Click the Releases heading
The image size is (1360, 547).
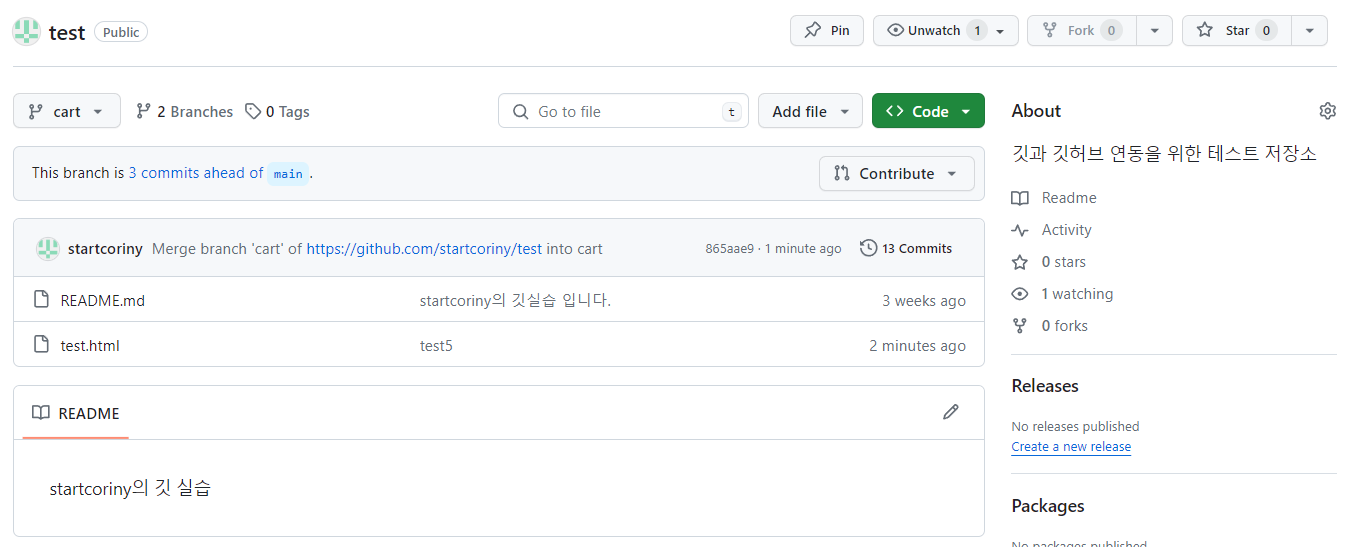point(1045,386)
